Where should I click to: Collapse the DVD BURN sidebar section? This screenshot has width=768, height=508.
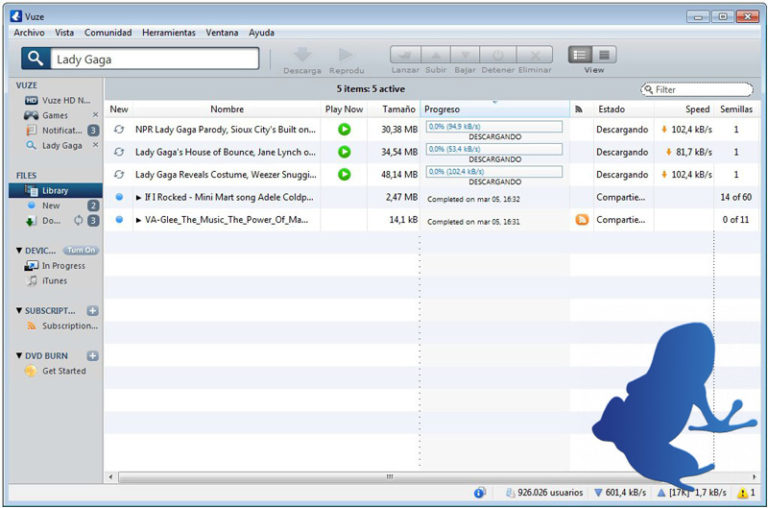[x=20, y=355]
